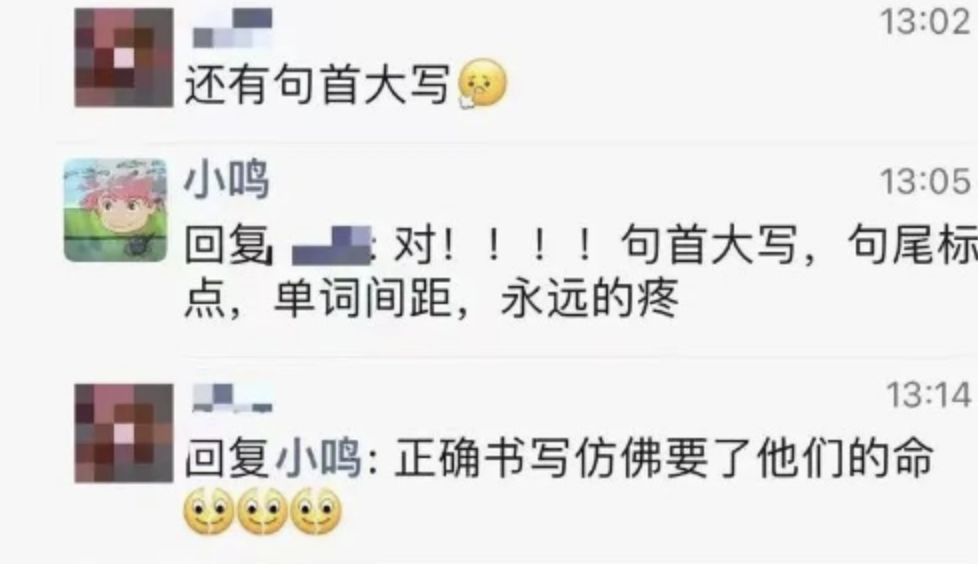Tap the middle smiley emoji in the last message
This screenshot has height=564, width=978.
tap(263, 512)
